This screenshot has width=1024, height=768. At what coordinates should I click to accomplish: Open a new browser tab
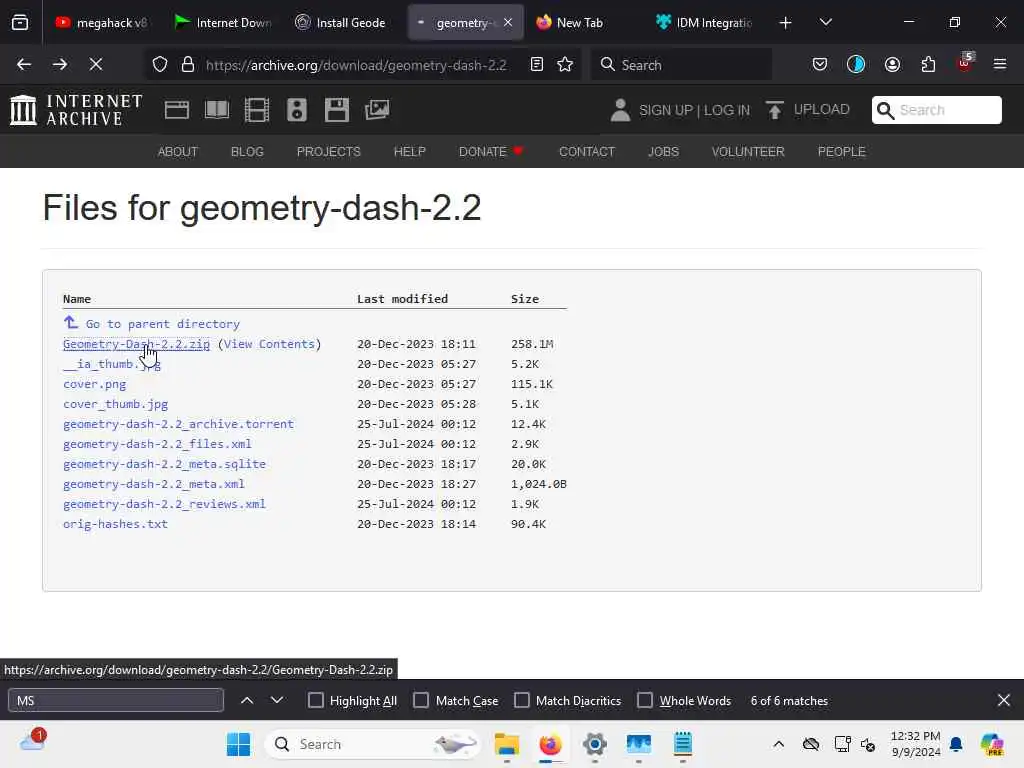click(x=786, y=23)
